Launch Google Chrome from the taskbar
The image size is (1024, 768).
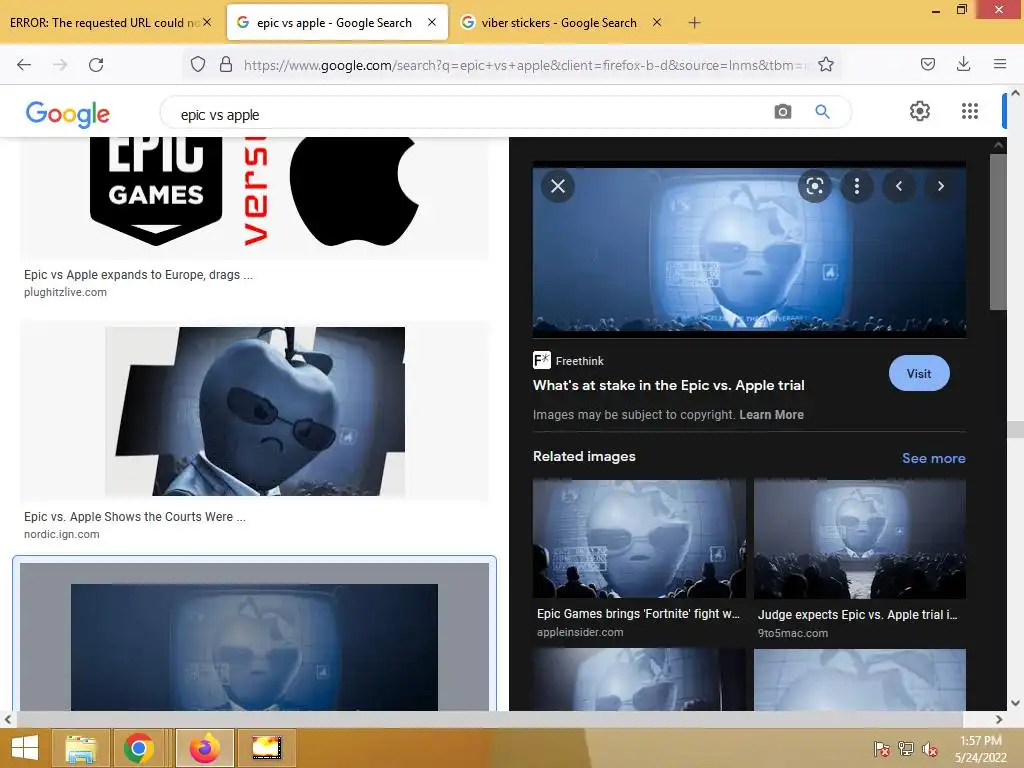[138, 748]
